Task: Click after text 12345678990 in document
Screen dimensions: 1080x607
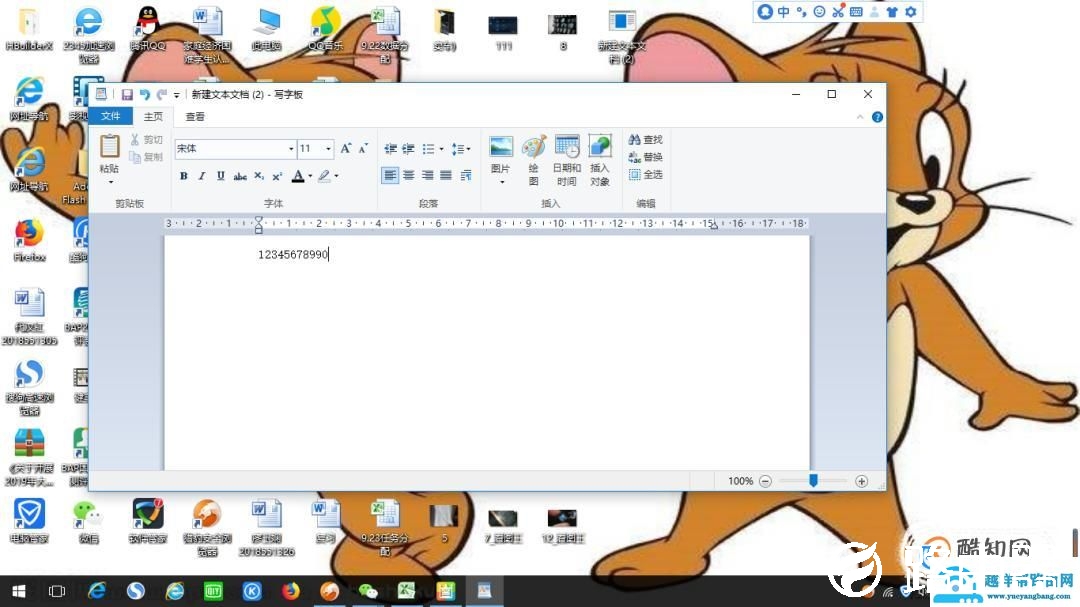Action: pos(330,255)
